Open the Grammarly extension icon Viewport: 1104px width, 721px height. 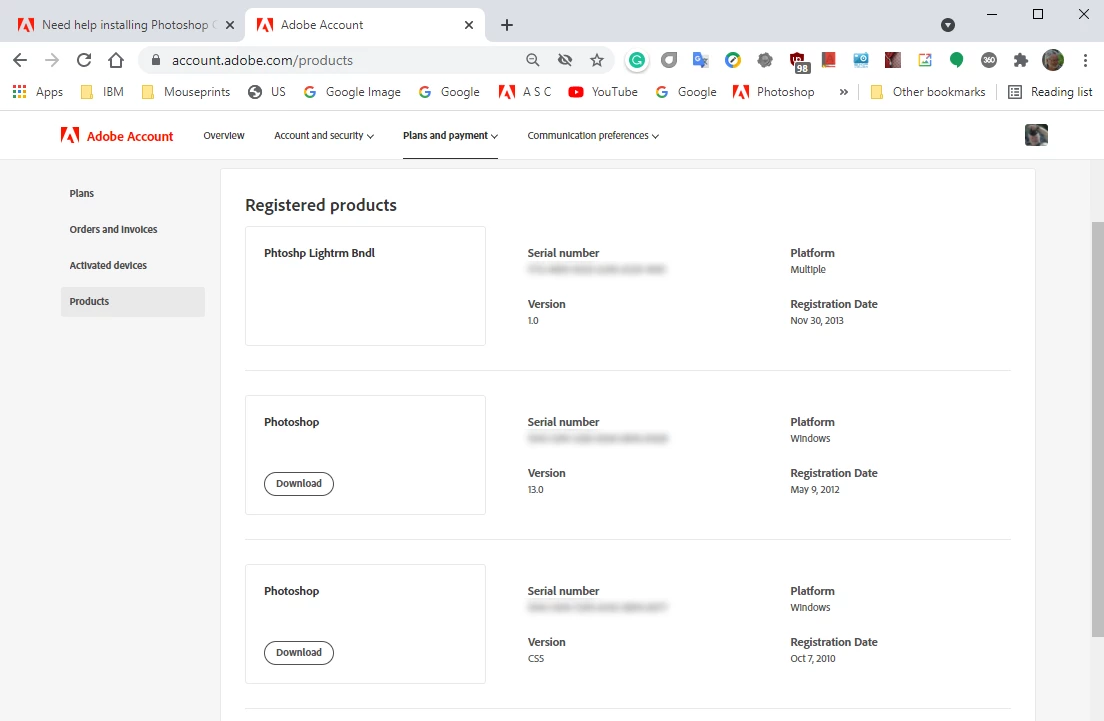pos(636,61)
